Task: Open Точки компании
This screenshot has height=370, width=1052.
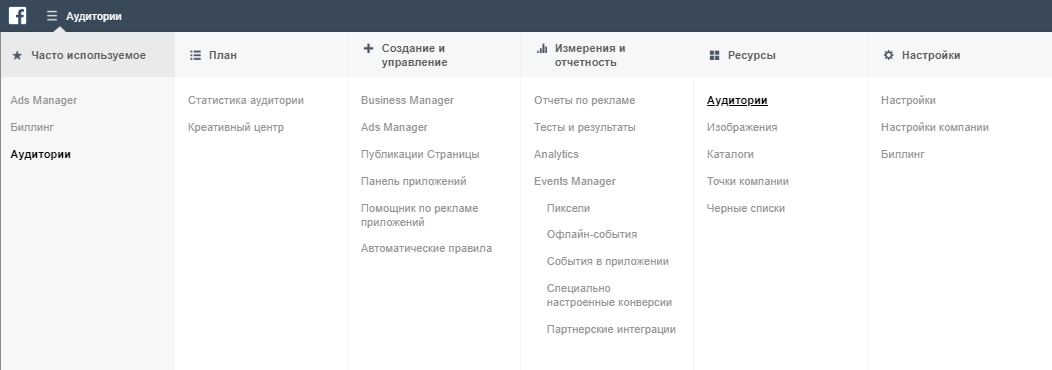Action: point(748,181)
